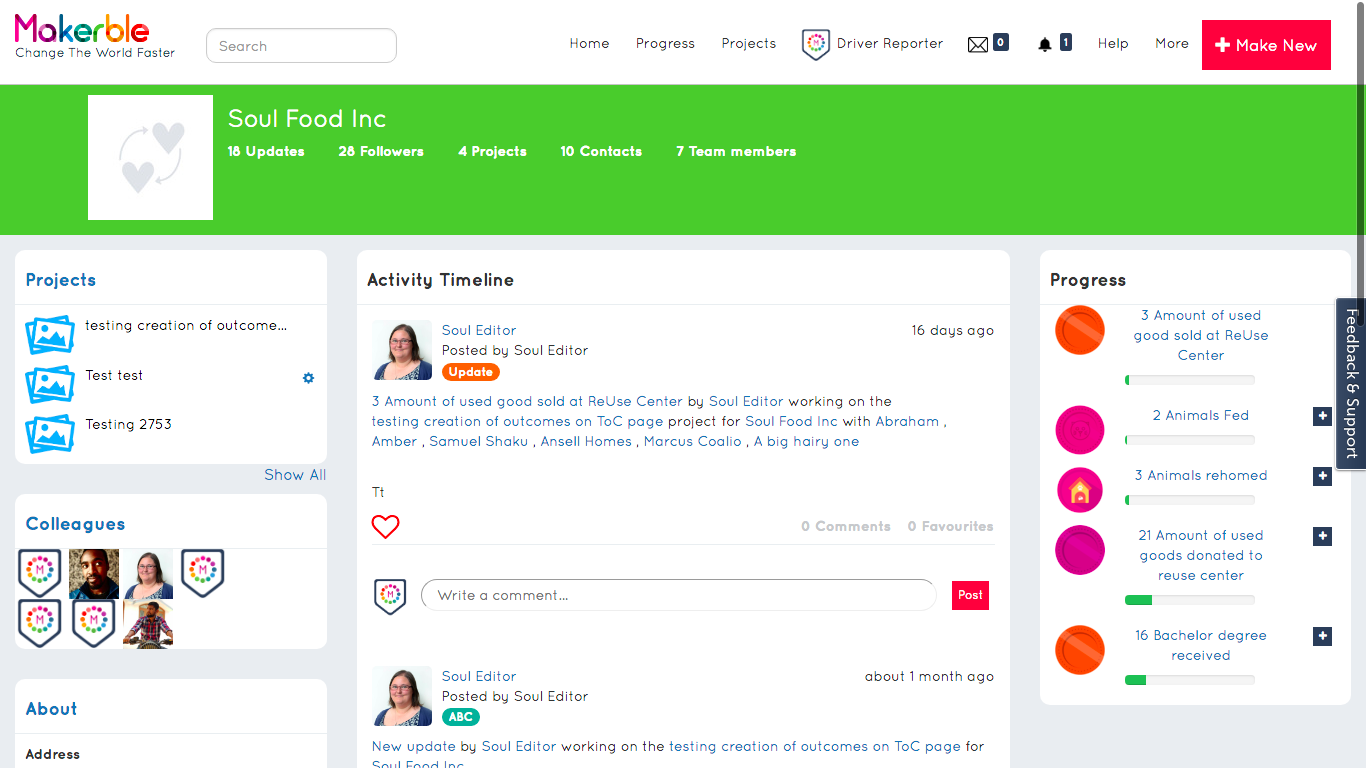The width and height of the screenshot is (1366, 768).
Task: Open the colleague photo of person on a bike
Action: [148, 624]
